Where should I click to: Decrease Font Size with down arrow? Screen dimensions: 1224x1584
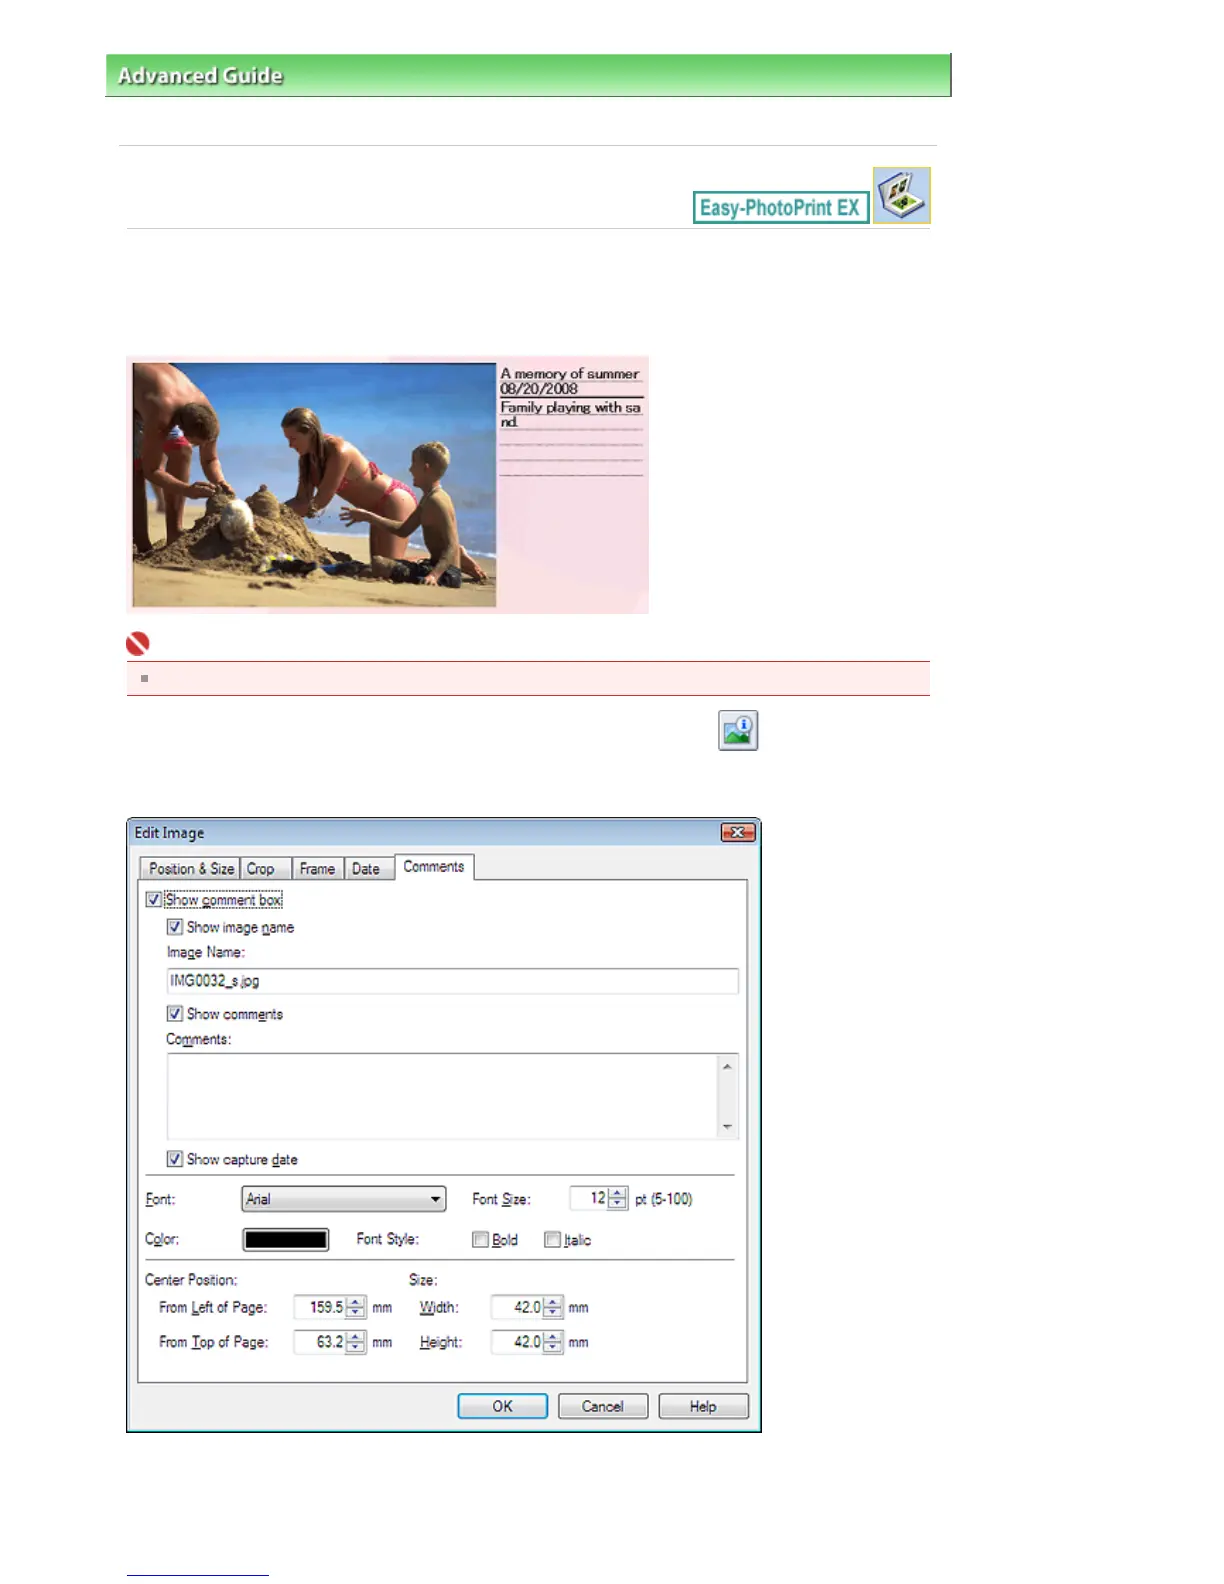618,1204
